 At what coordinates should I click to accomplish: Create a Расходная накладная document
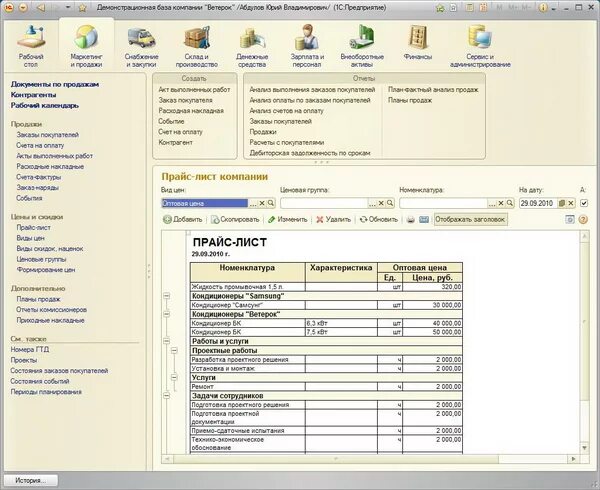(191, 111)
